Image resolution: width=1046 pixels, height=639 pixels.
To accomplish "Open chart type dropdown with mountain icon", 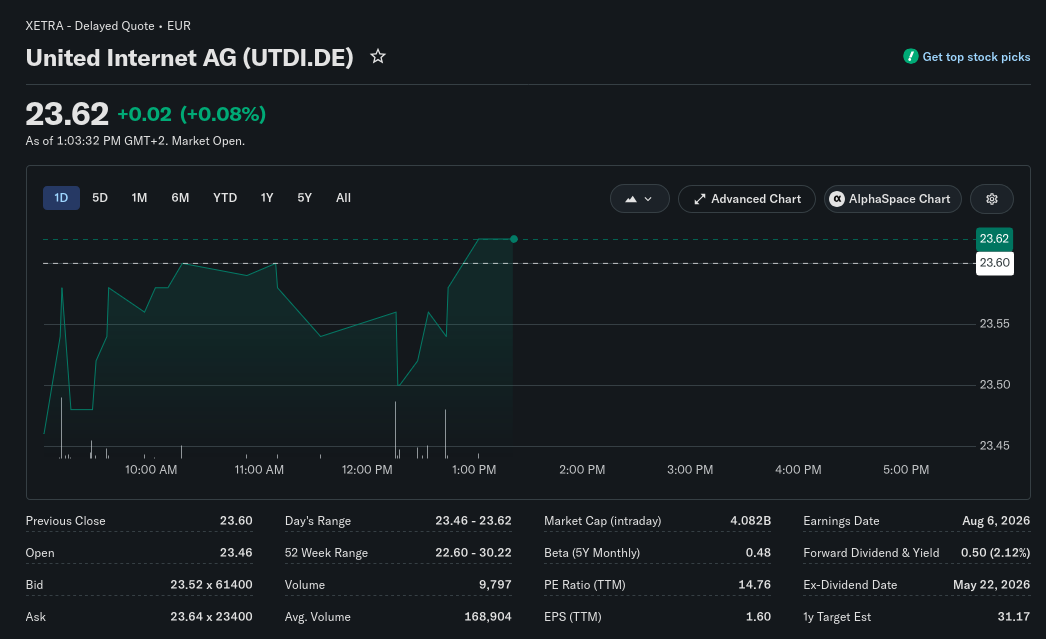I will (x=639, y=199).
